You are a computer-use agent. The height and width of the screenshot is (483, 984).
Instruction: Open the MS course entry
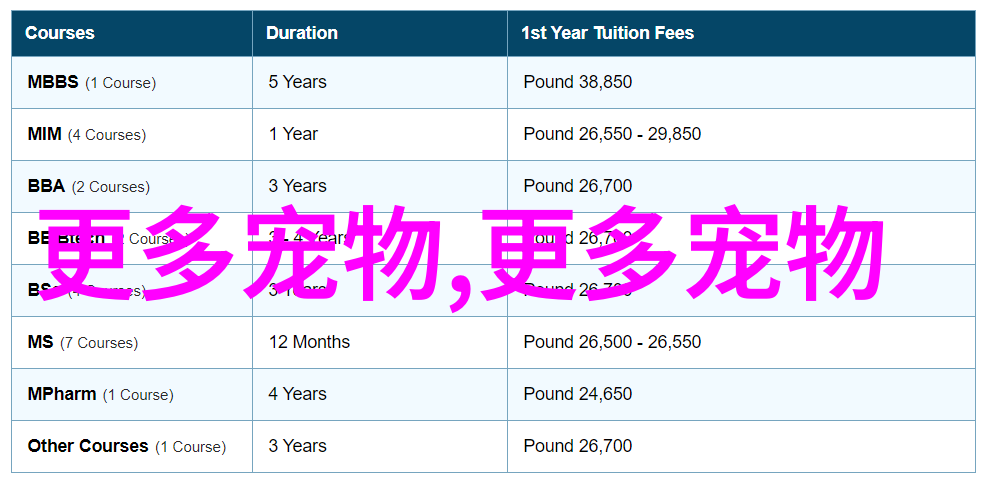pos(40,342)
